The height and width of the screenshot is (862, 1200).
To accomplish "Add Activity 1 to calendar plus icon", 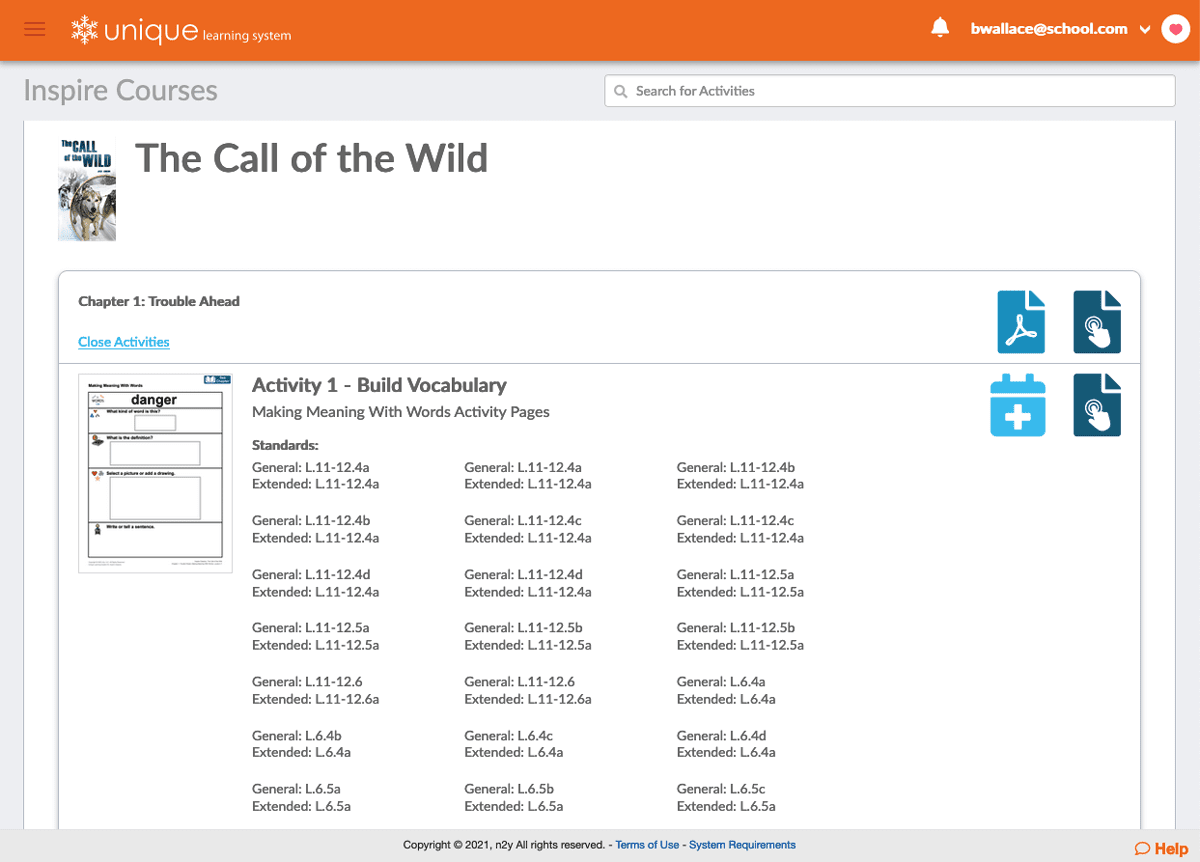I will [x=1018, y=406].
